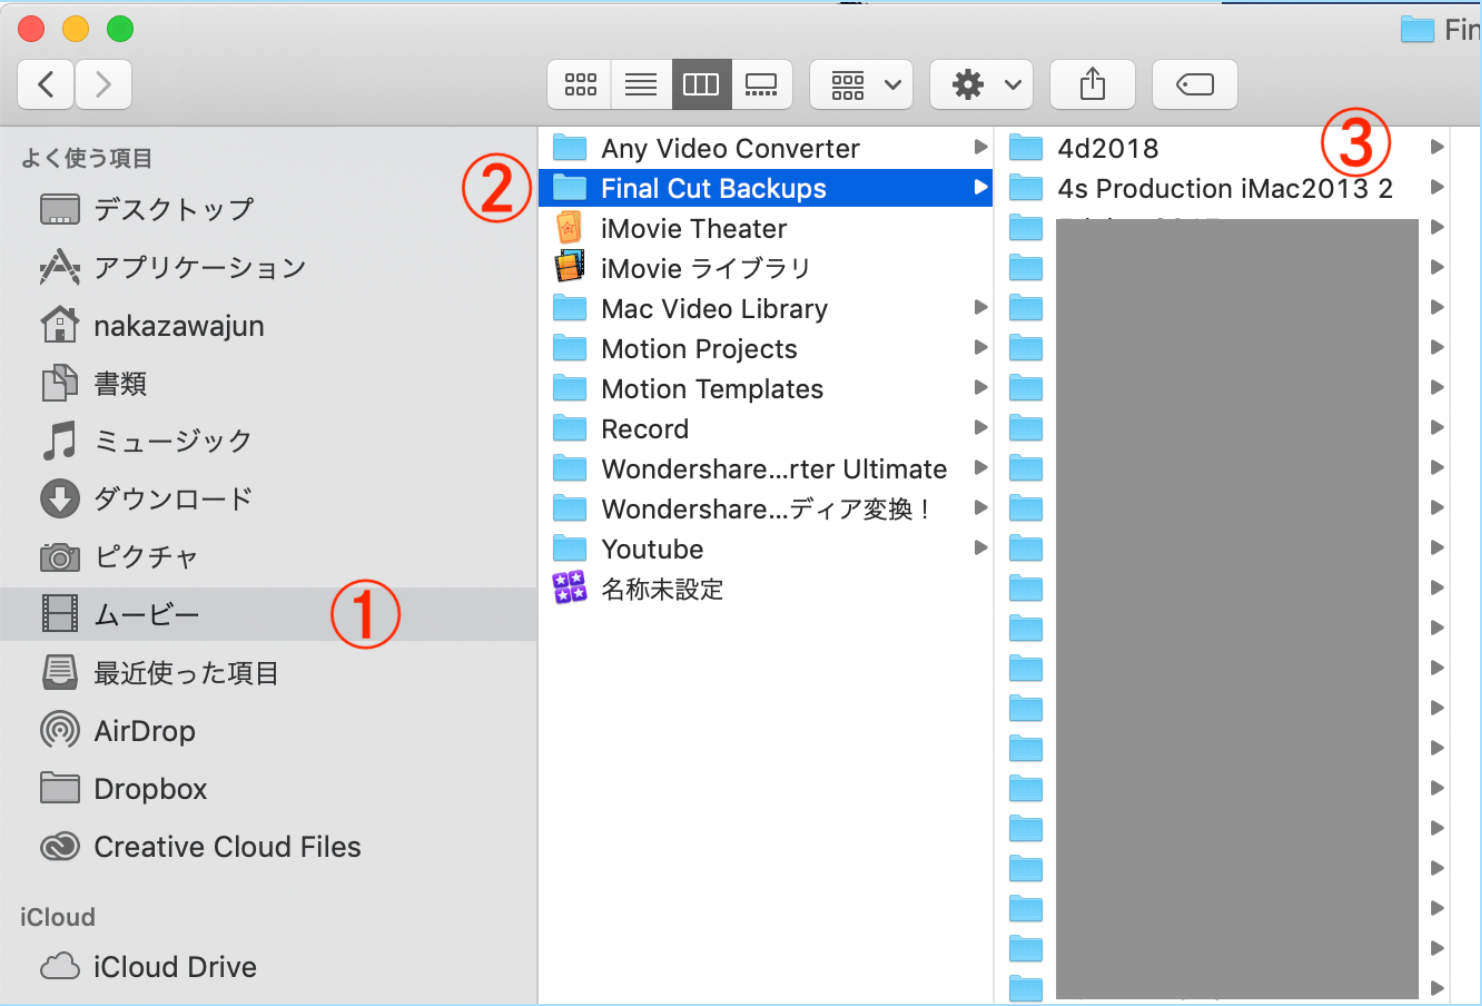Select the Any Video Converter folder
Viewport: 1482px width, 1006px height.
(766, 148)
